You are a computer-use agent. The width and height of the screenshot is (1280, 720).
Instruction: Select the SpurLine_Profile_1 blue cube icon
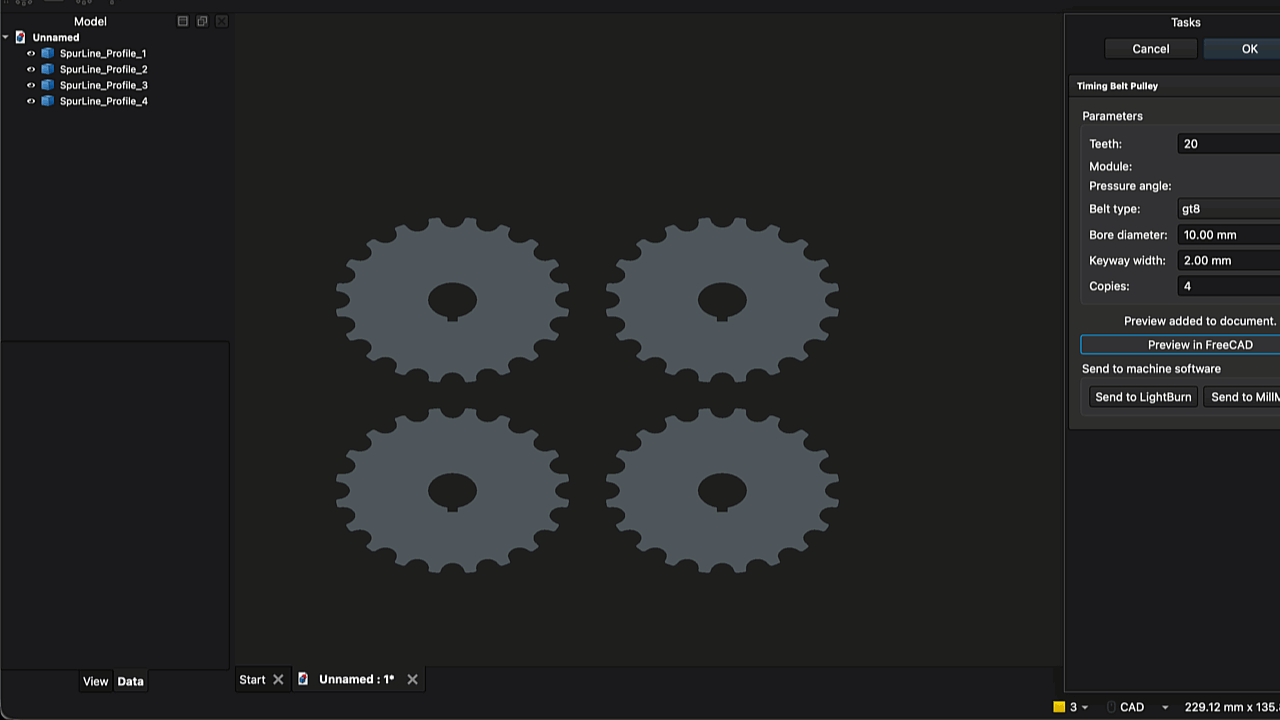click(x=47, y=53)
